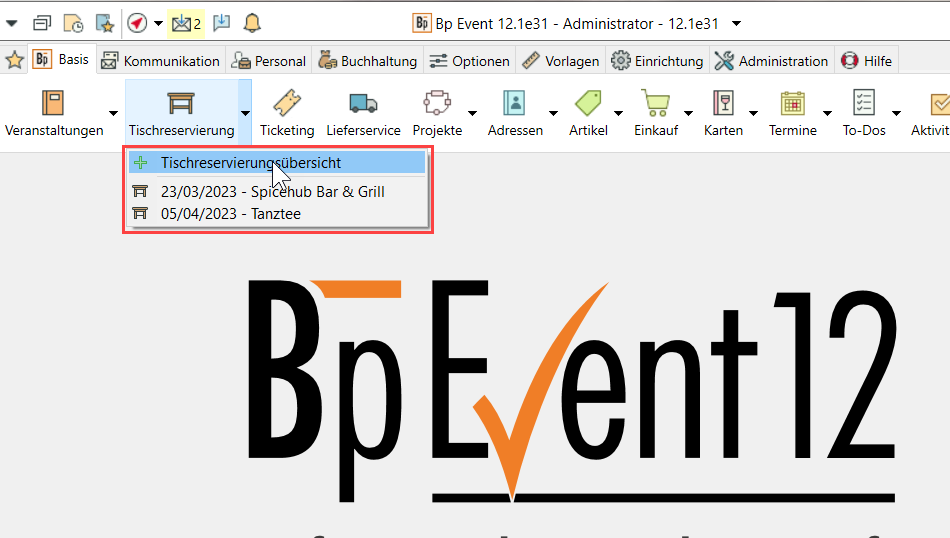
Task: Click the red compass navigation icon
Action: pos(138,23)
